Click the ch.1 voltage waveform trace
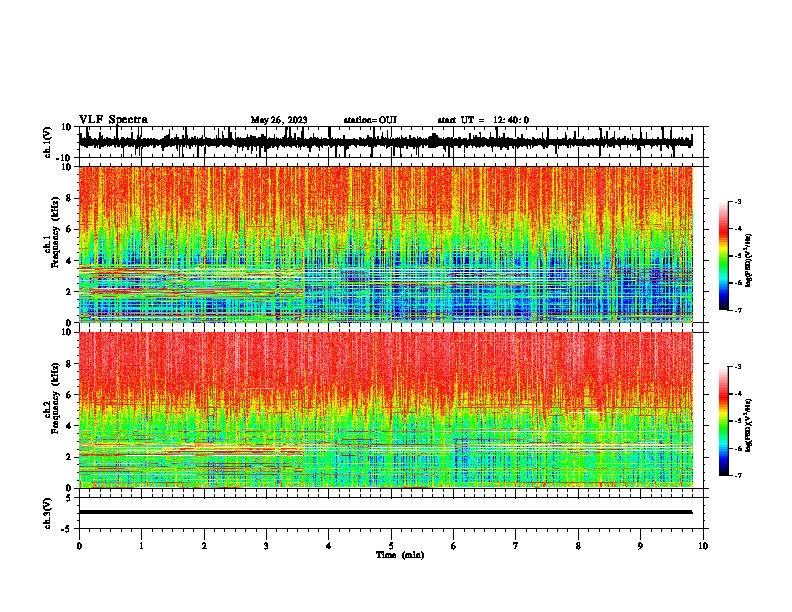Image resolution: width=792 pixels, height=612 pixels. click(x=385, y=142)
